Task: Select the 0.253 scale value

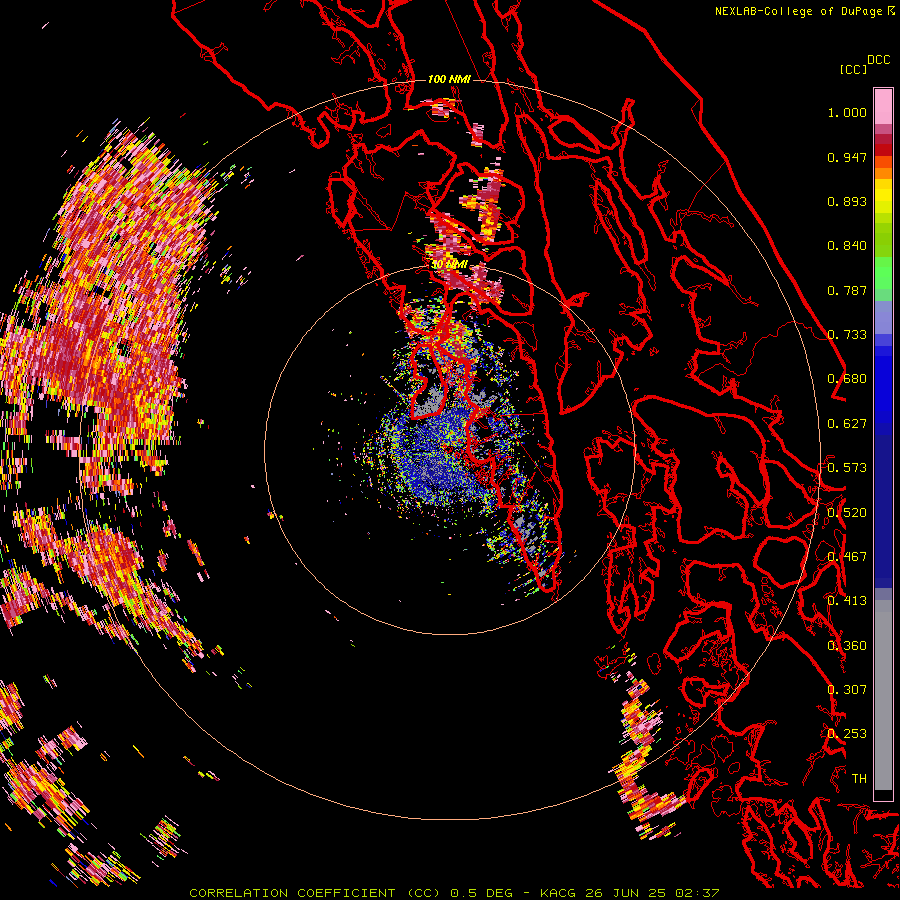Action: 847,734
